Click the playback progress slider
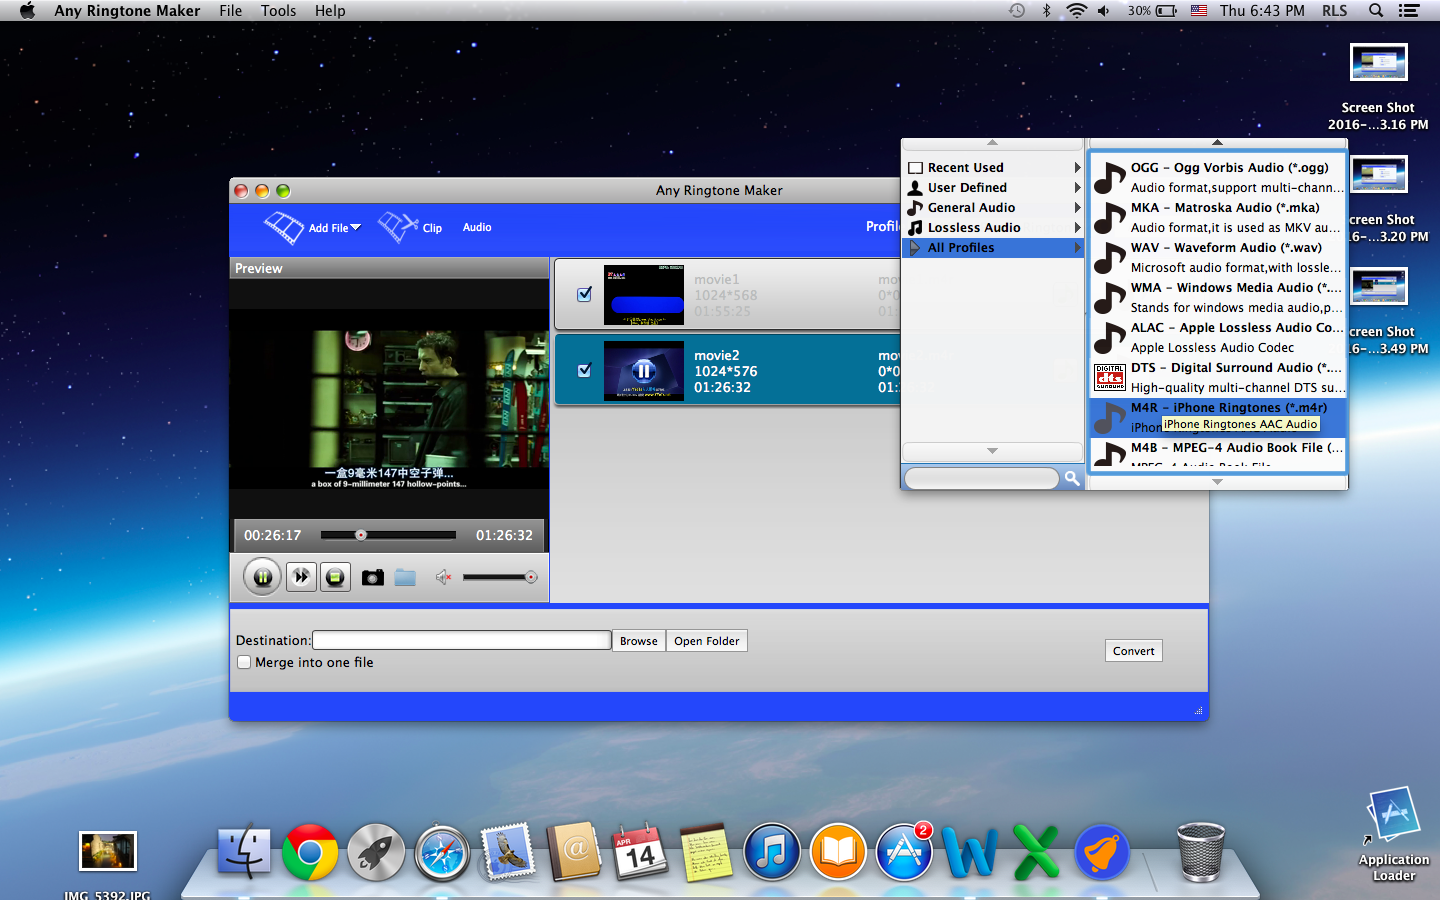This screenshot has width=1440, height=900. [388, 535]
